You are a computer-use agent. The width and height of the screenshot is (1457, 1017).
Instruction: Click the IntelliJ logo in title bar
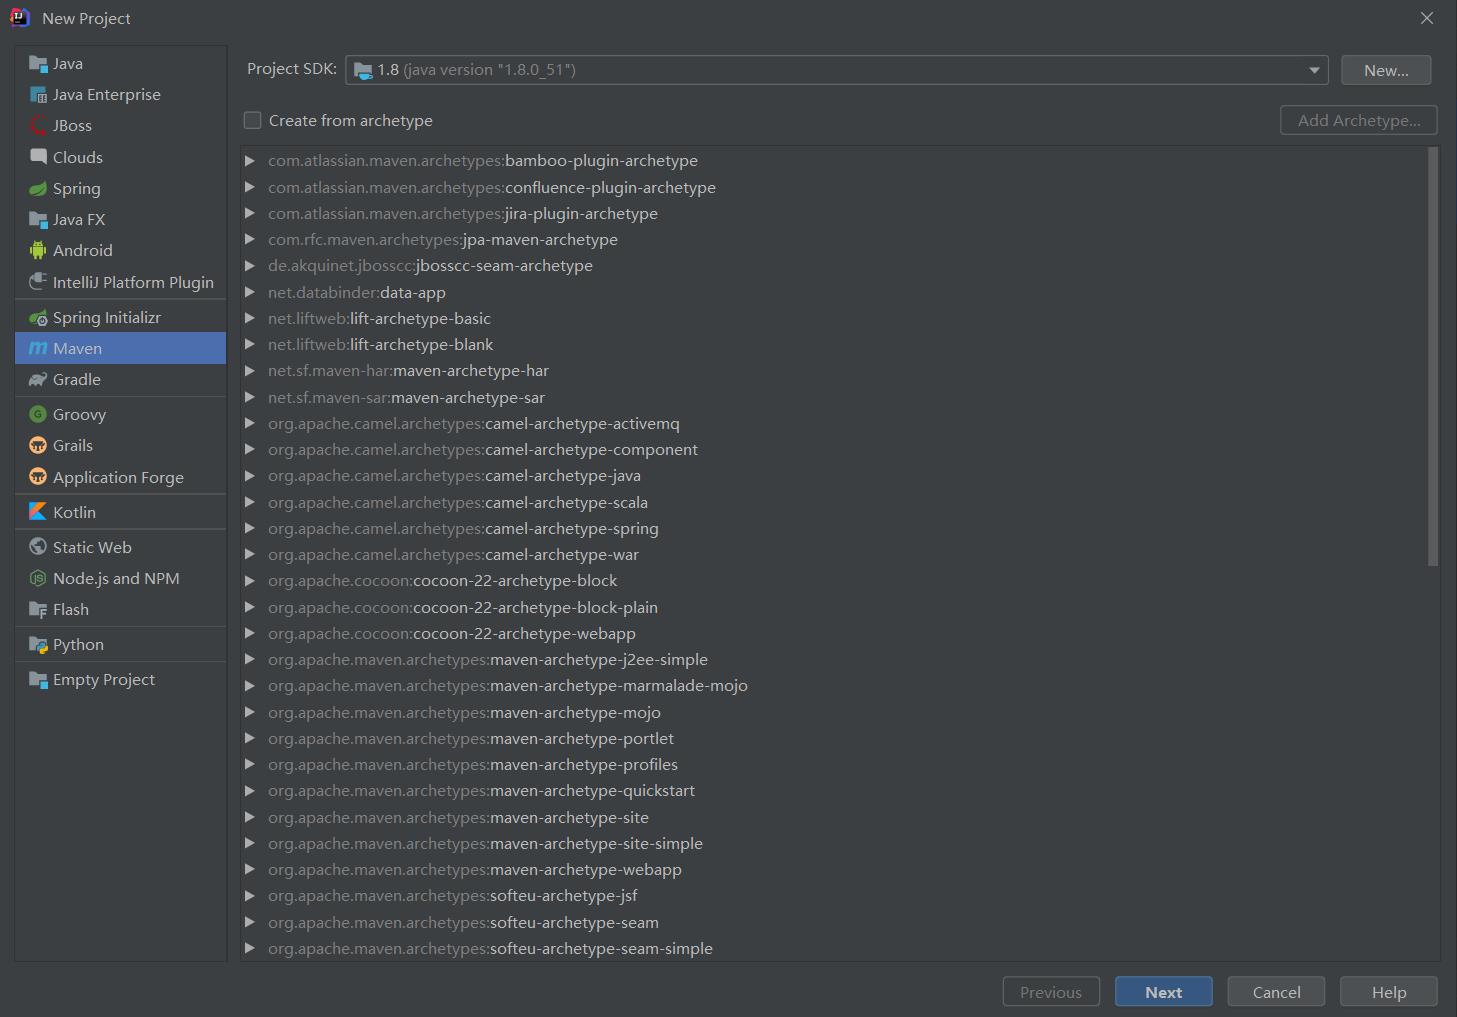point(20,18)
